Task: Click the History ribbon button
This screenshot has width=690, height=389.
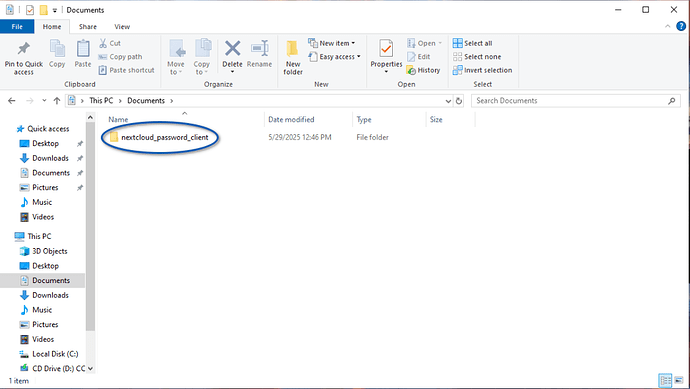Action: pyautogui.click(x=423, y=70)
